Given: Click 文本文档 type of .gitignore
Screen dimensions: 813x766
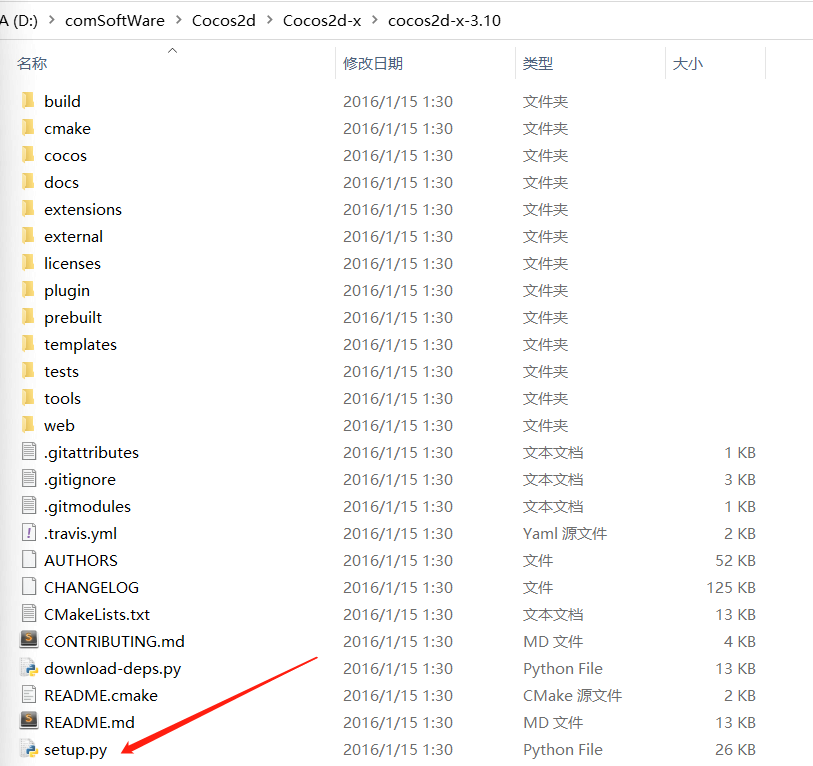Looking at the screenshot, I should click(x=553, y=480).
